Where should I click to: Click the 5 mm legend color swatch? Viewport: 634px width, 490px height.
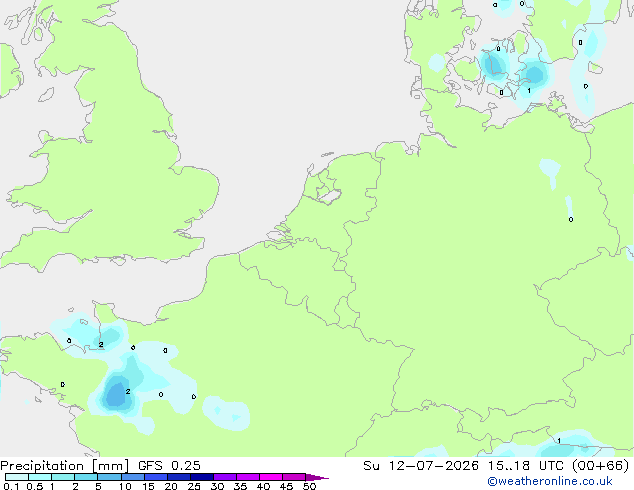[109, 477]
